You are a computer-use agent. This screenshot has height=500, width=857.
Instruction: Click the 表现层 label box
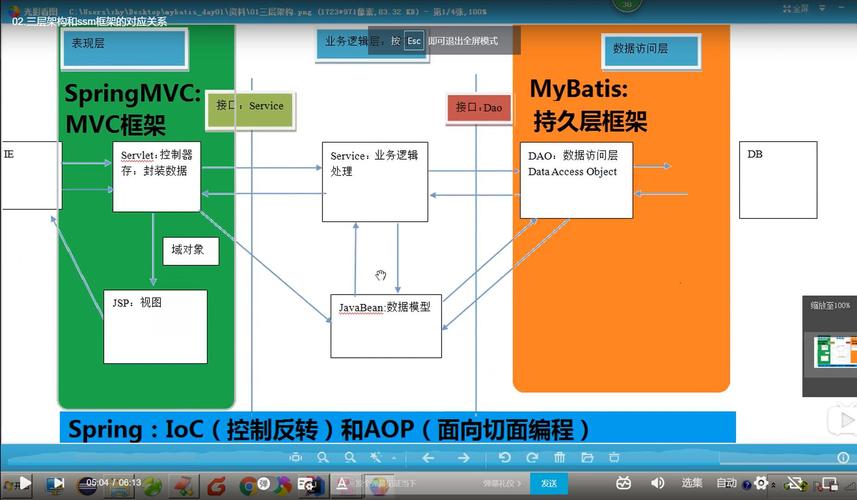(x=124, y=48)
